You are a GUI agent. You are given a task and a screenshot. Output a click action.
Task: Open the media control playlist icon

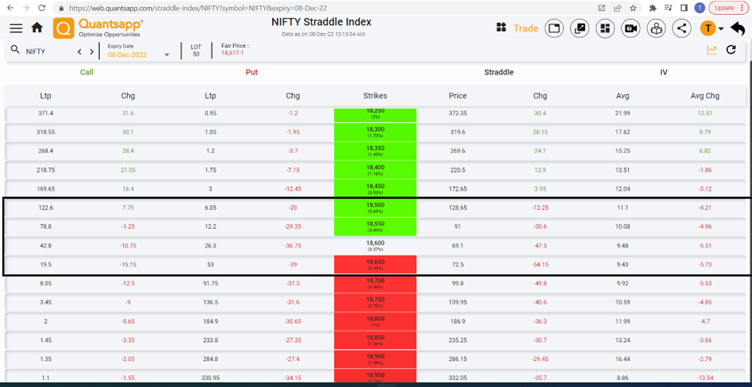pos(668,8)
